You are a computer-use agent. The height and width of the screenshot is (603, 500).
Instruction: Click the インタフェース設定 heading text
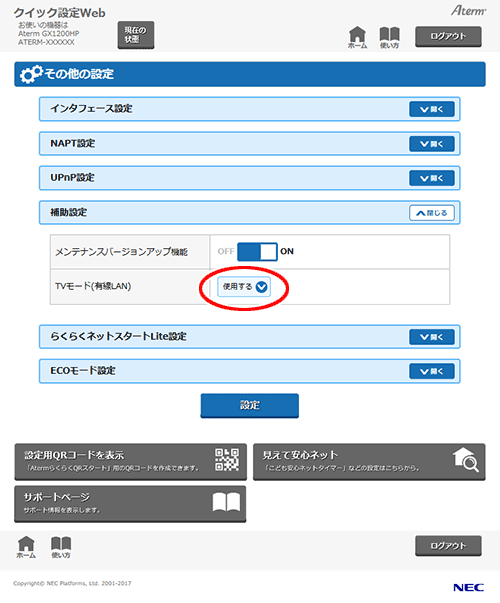point(91,109)
